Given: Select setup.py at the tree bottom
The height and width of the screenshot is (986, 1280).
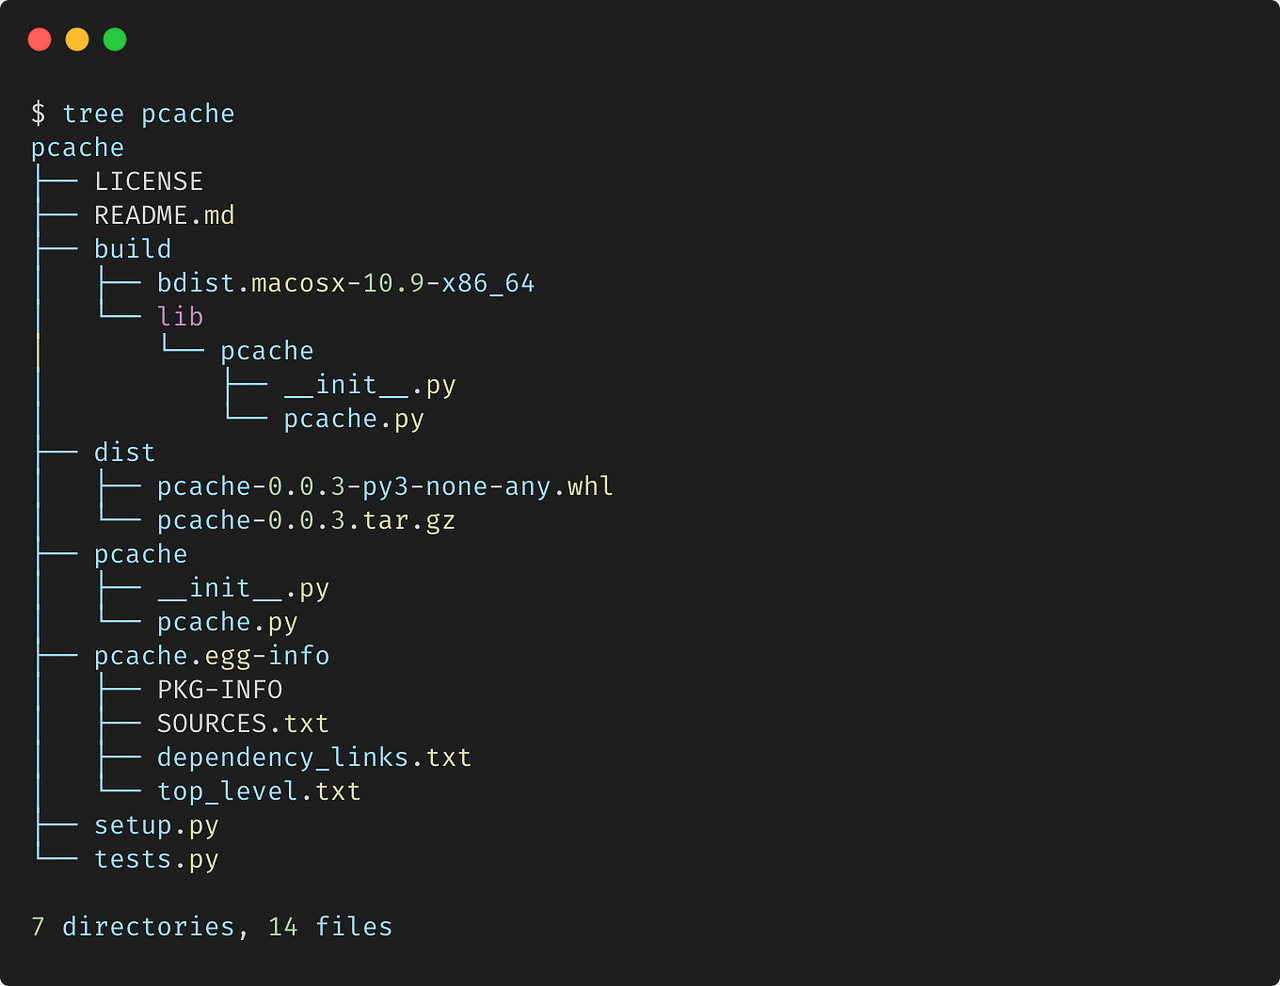Looking at the screenshot, I should pos(156,825).
